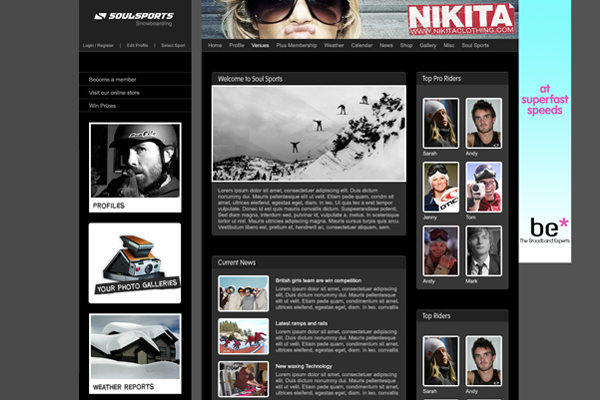Click the Current News heading

pos(236,263)
